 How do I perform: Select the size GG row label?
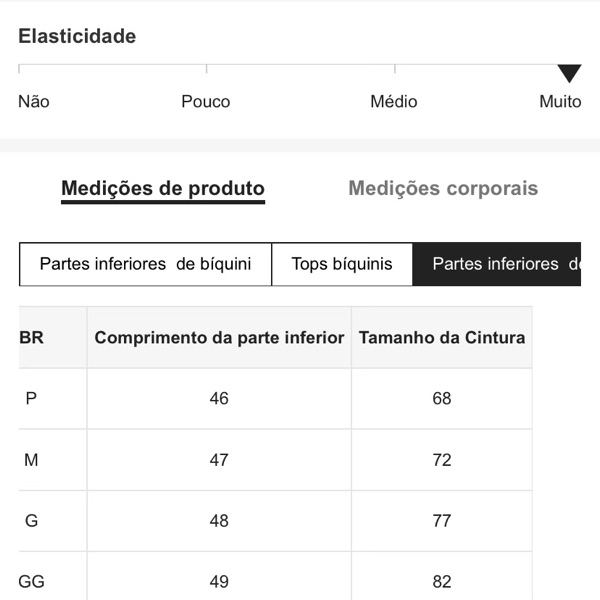point(32,581)
